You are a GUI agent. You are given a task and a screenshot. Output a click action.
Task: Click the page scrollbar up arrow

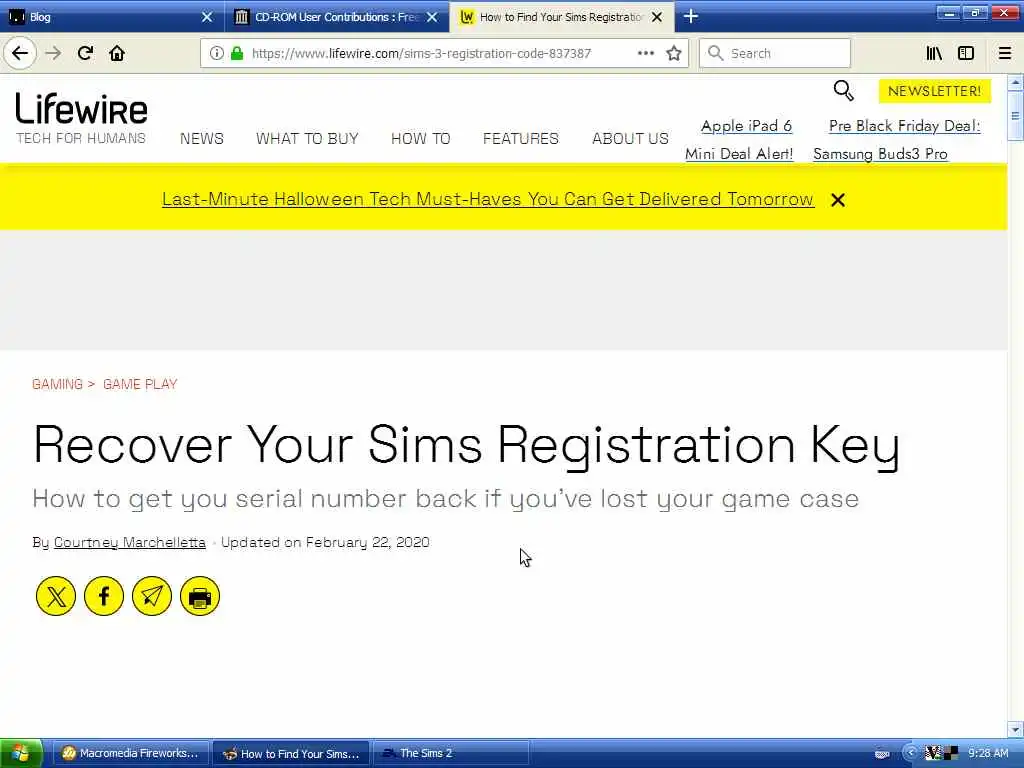(1015, 83)
